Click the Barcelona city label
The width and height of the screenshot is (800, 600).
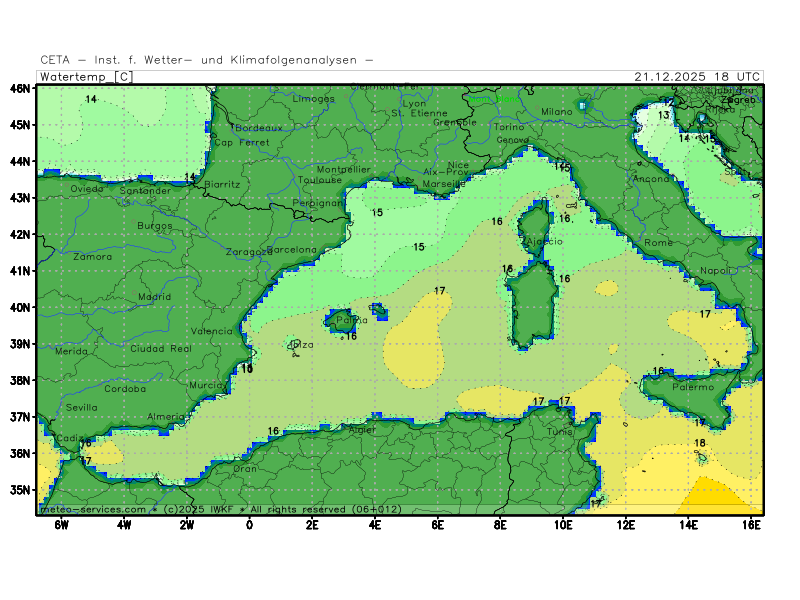pyautogui.click(x=292, y=250)
